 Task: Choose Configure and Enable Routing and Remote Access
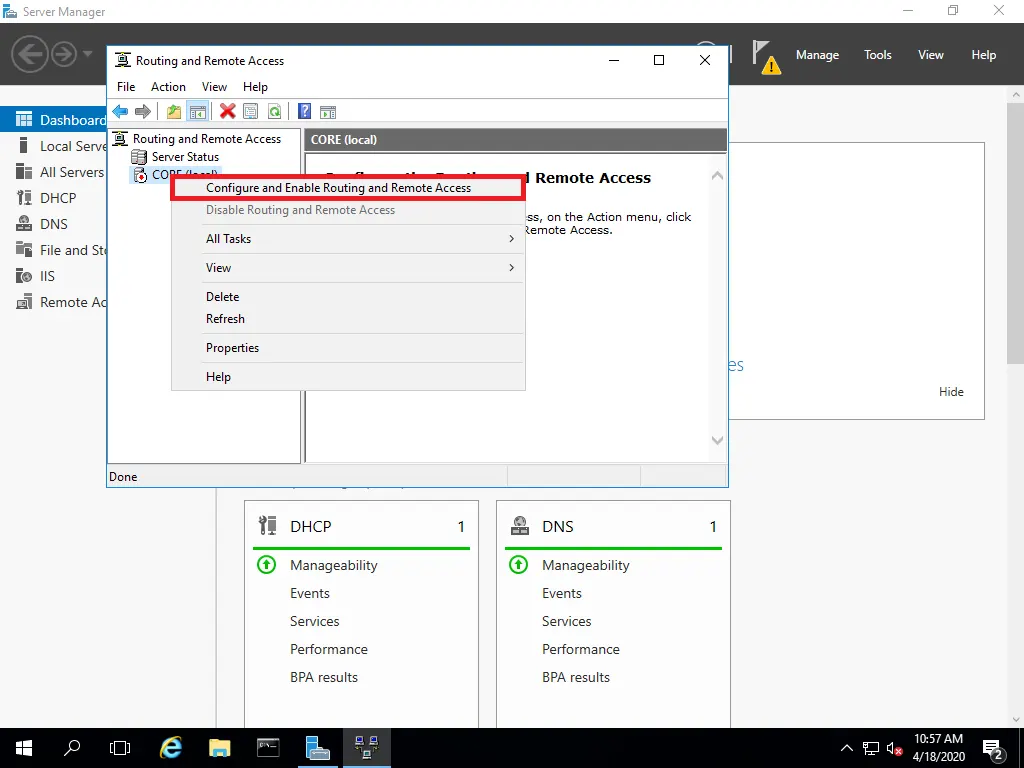(x=348, y=188)
